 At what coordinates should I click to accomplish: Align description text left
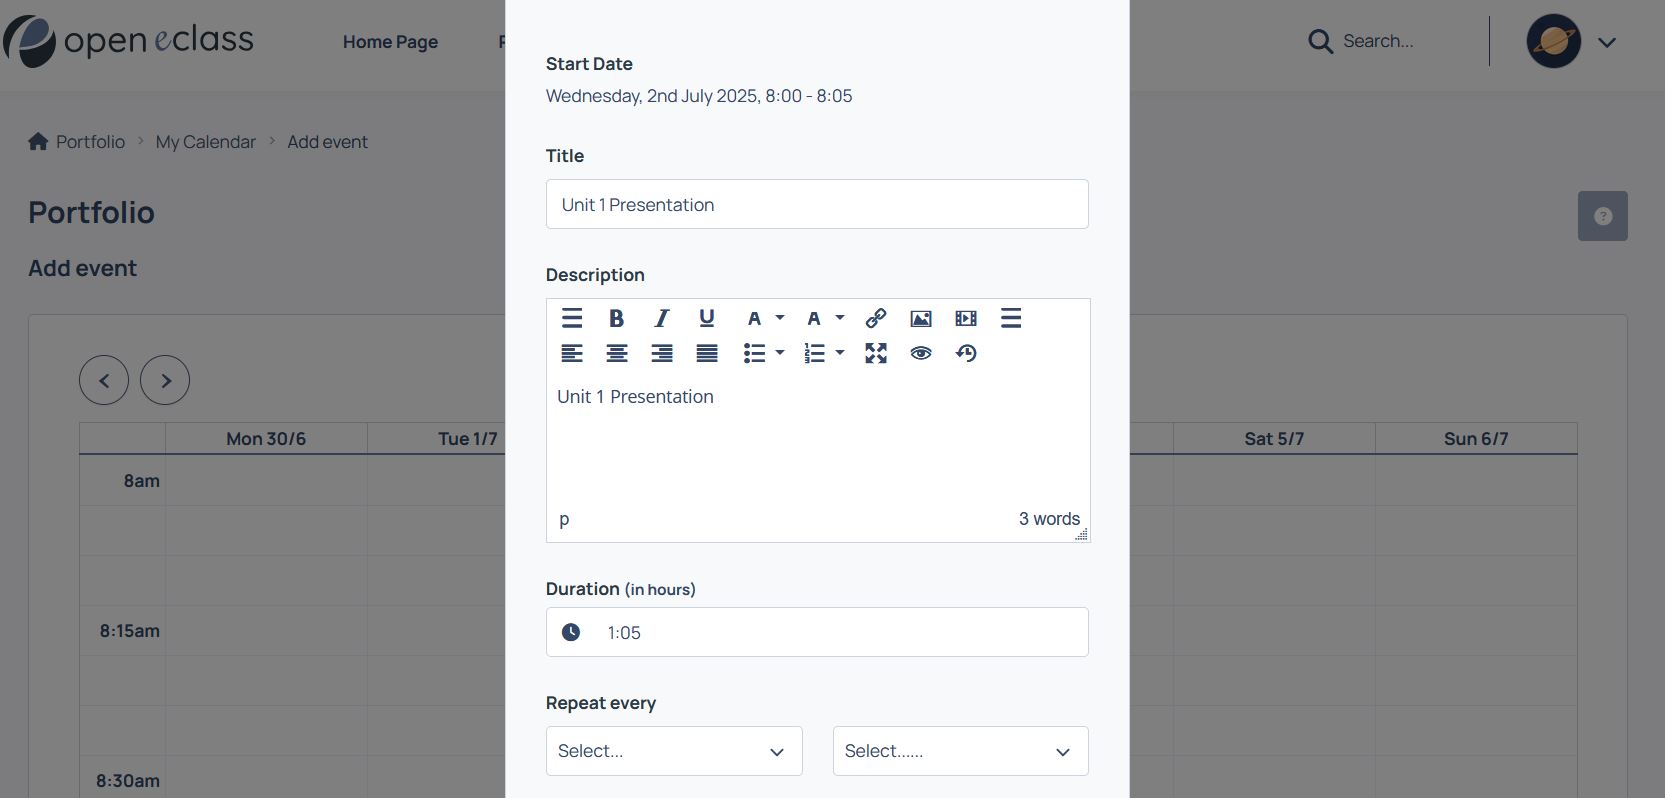[572, 353]
